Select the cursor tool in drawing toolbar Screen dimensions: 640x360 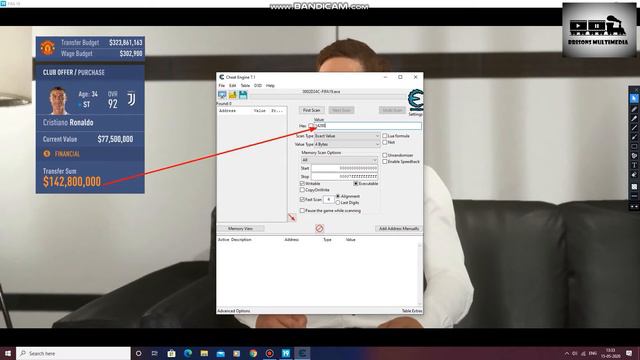coord(634,98)
